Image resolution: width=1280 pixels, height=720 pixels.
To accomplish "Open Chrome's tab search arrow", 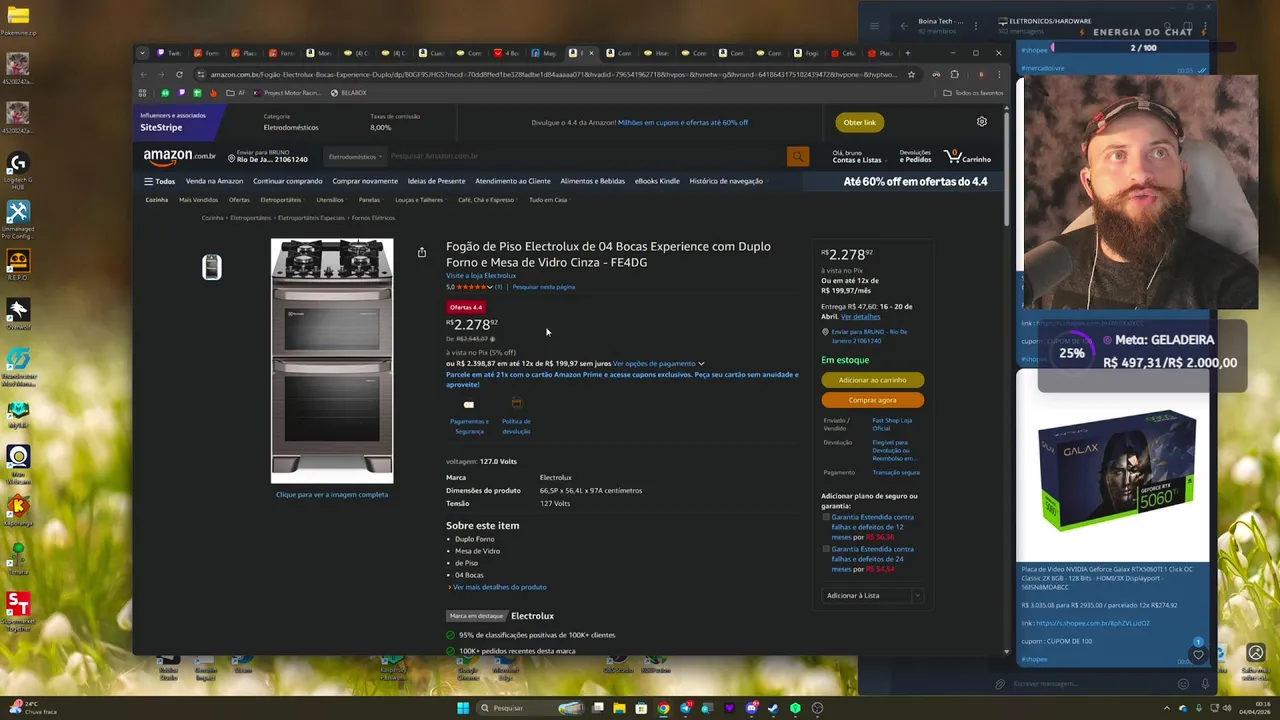I will tap(142, 53).
